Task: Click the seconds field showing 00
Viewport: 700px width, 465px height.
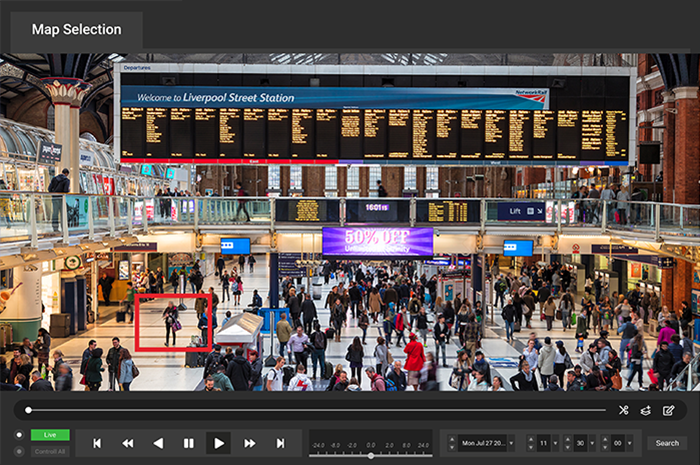Action: (x=618, y=443)
